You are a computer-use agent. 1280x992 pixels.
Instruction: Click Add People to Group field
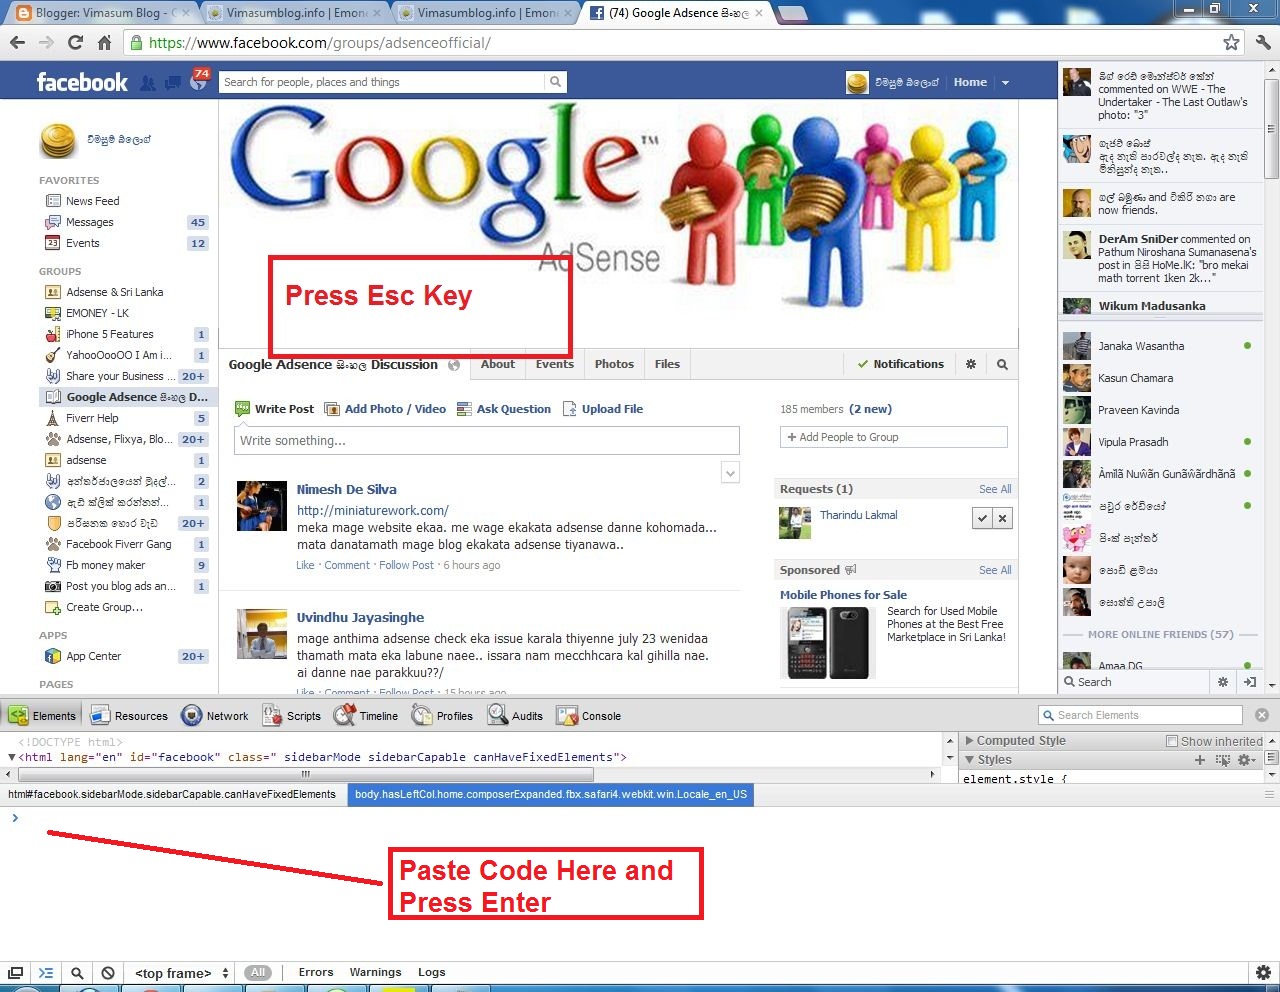tap(893, 437)
